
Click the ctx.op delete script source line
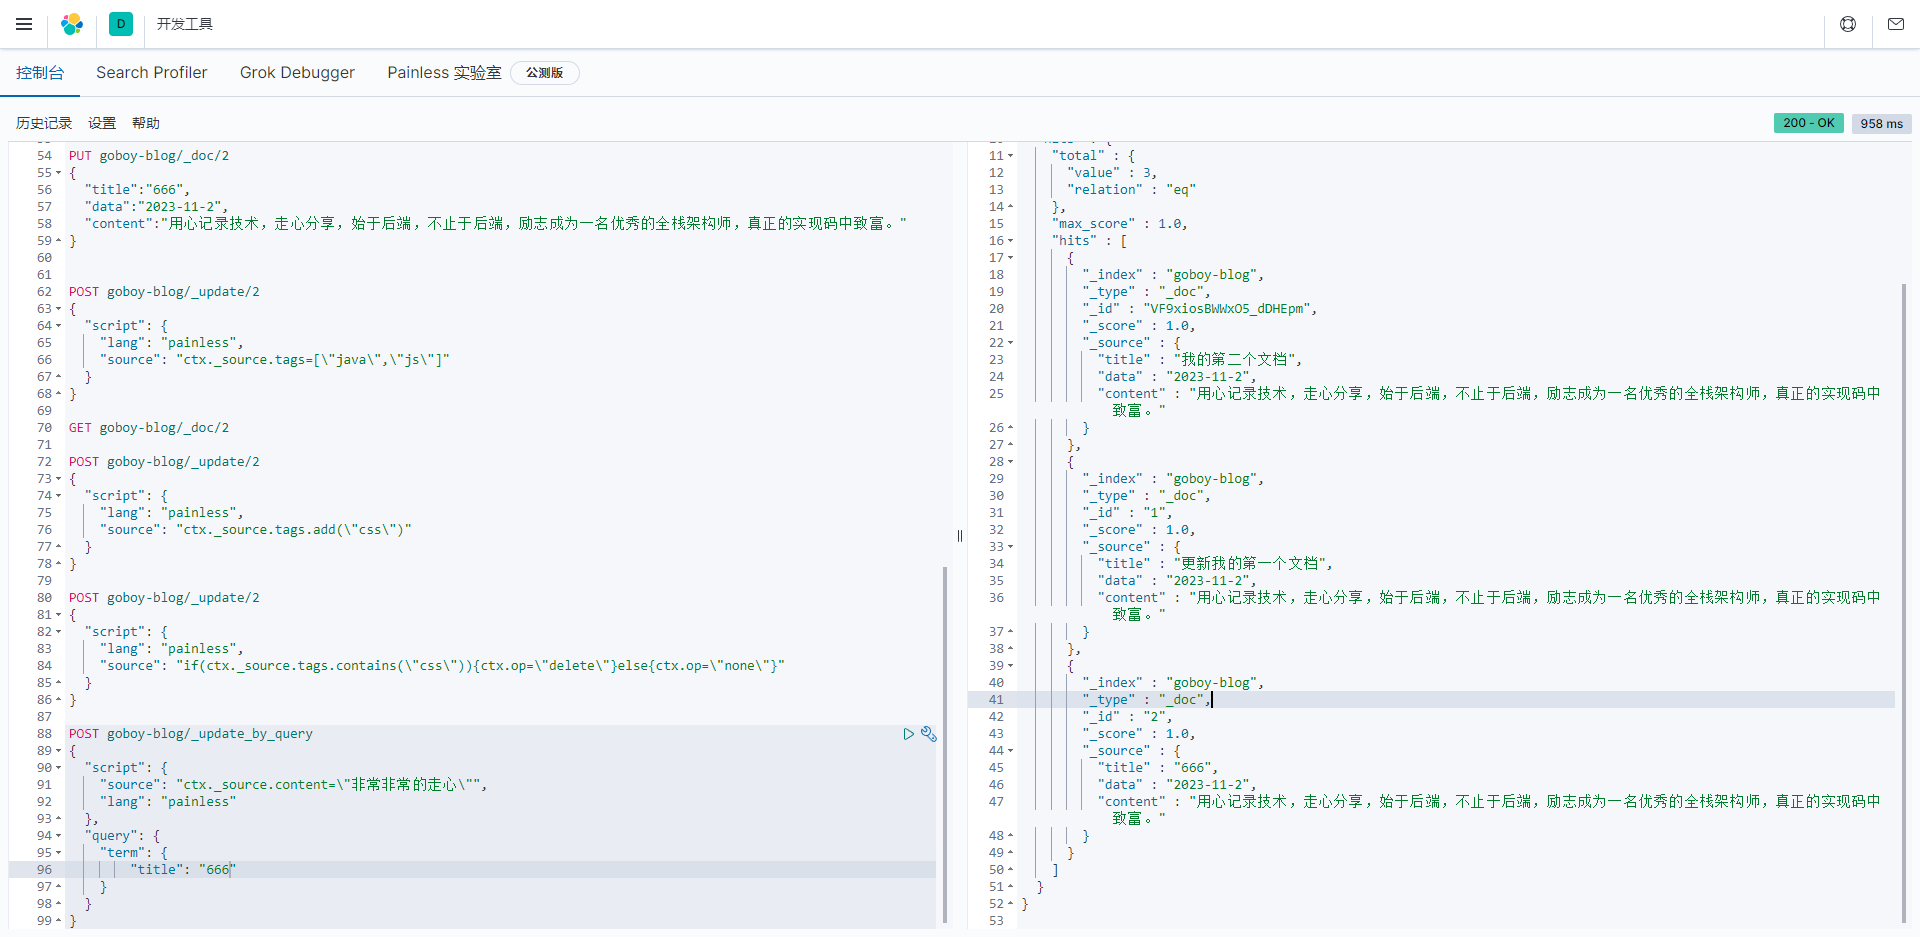(x=442, y=666)
